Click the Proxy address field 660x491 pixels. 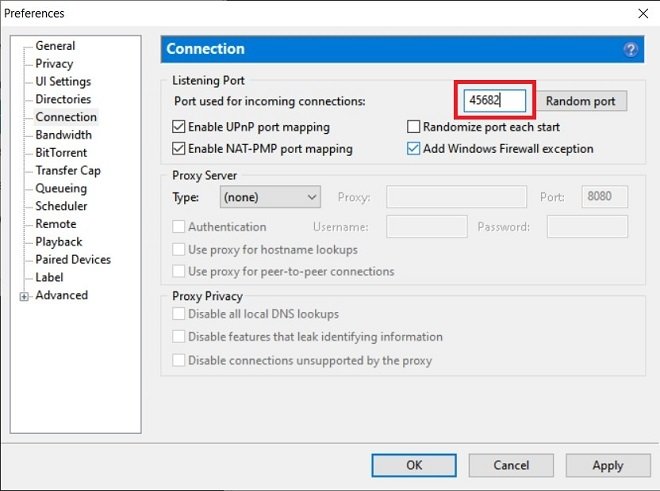pos(456,197)
